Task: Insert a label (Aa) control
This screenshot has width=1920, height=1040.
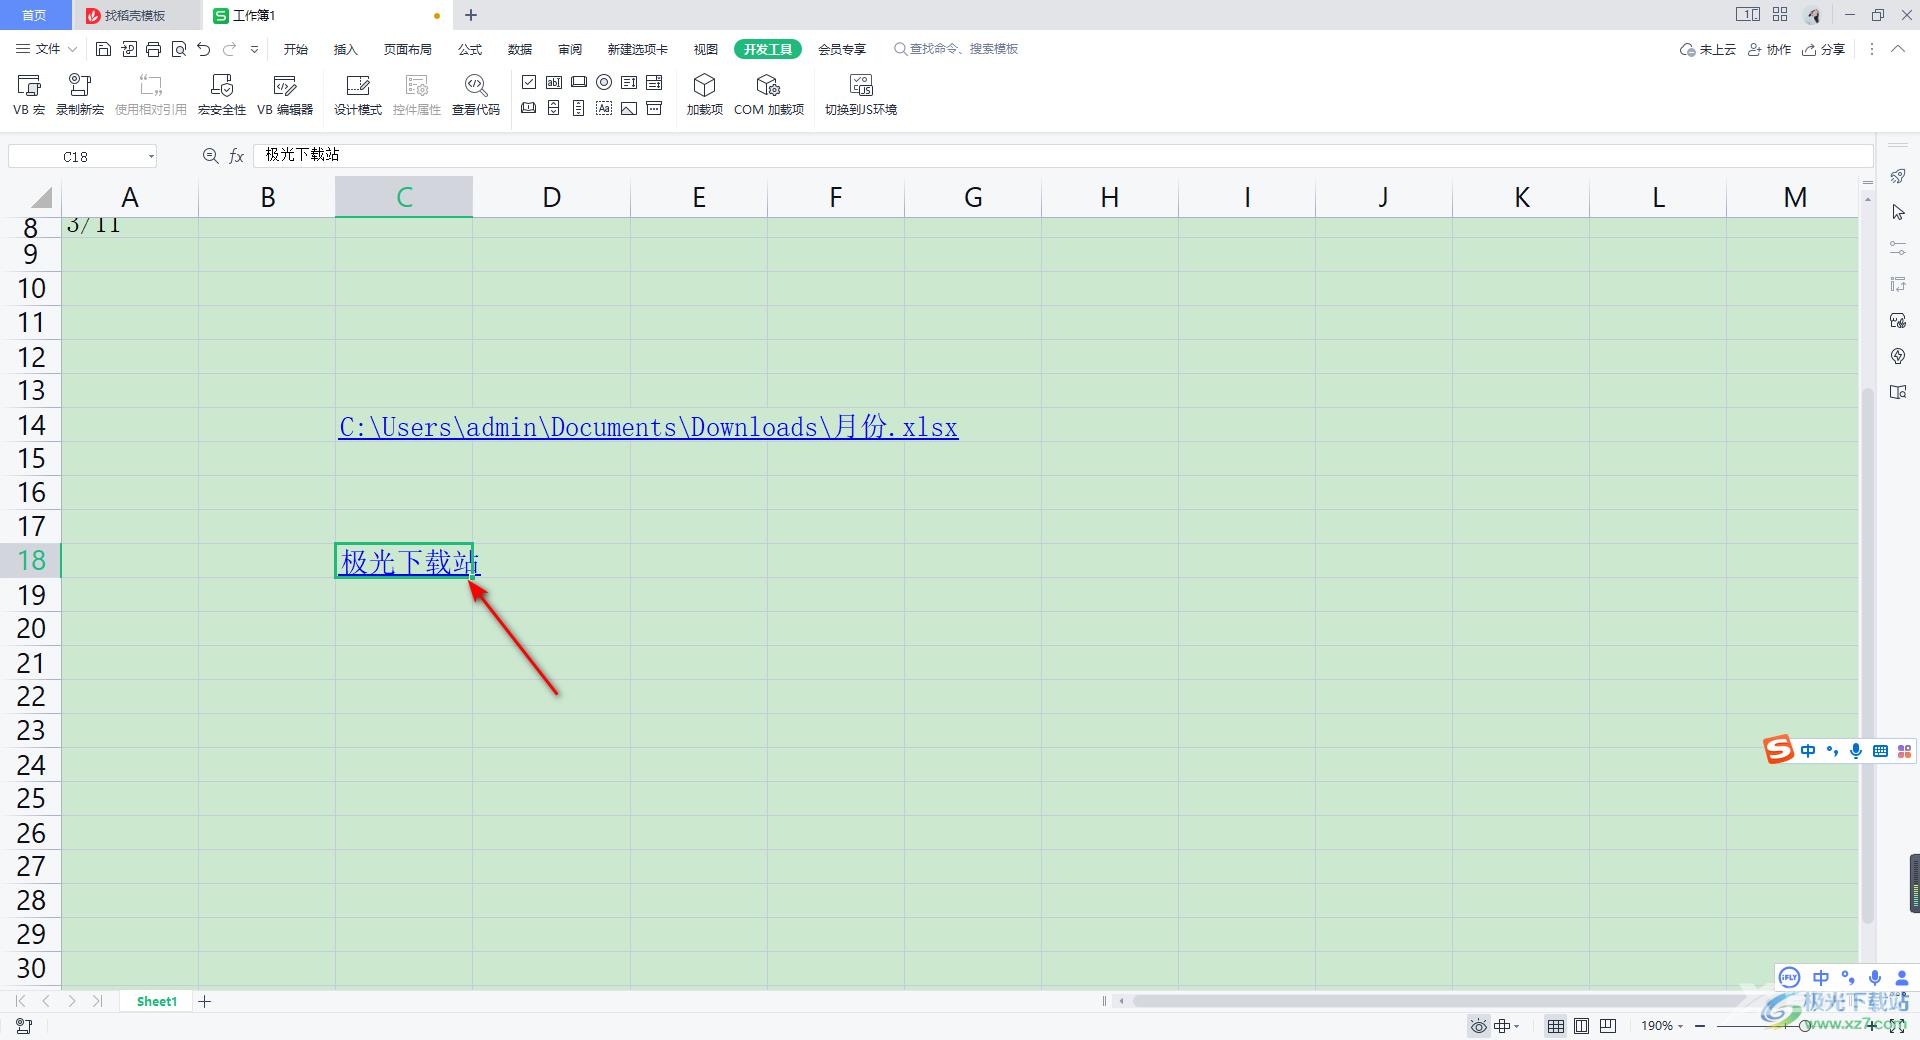Action: tap(604, 108)
